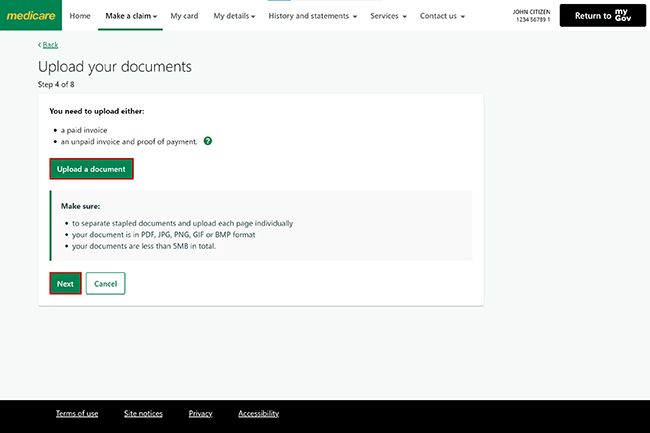Click the 'Make sure:' heading
The height and width of the screenshot is (433, 650).
(80, 206)
